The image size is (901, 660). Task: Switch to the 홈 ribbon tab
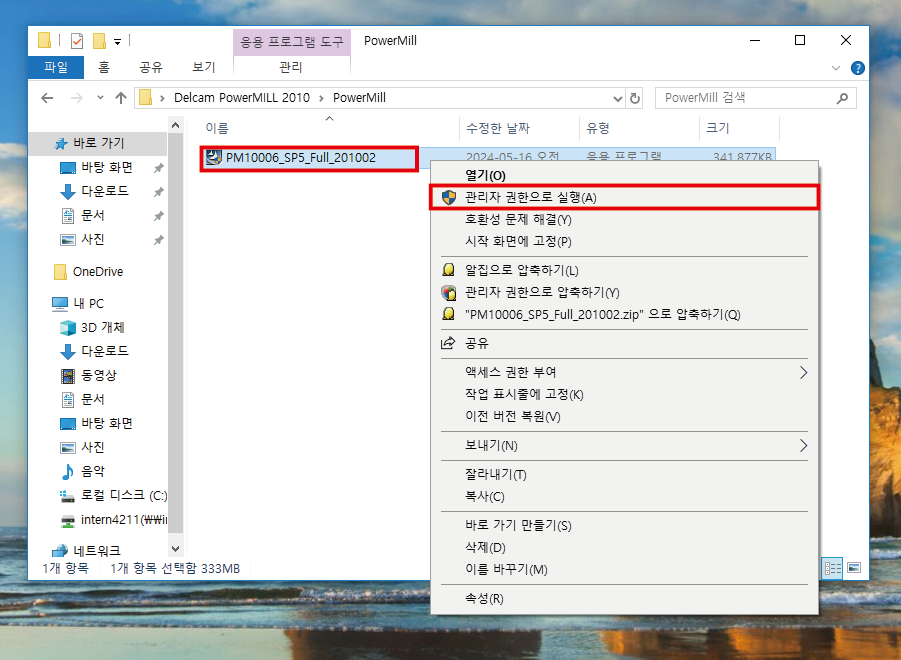click(x=104, y=67)
